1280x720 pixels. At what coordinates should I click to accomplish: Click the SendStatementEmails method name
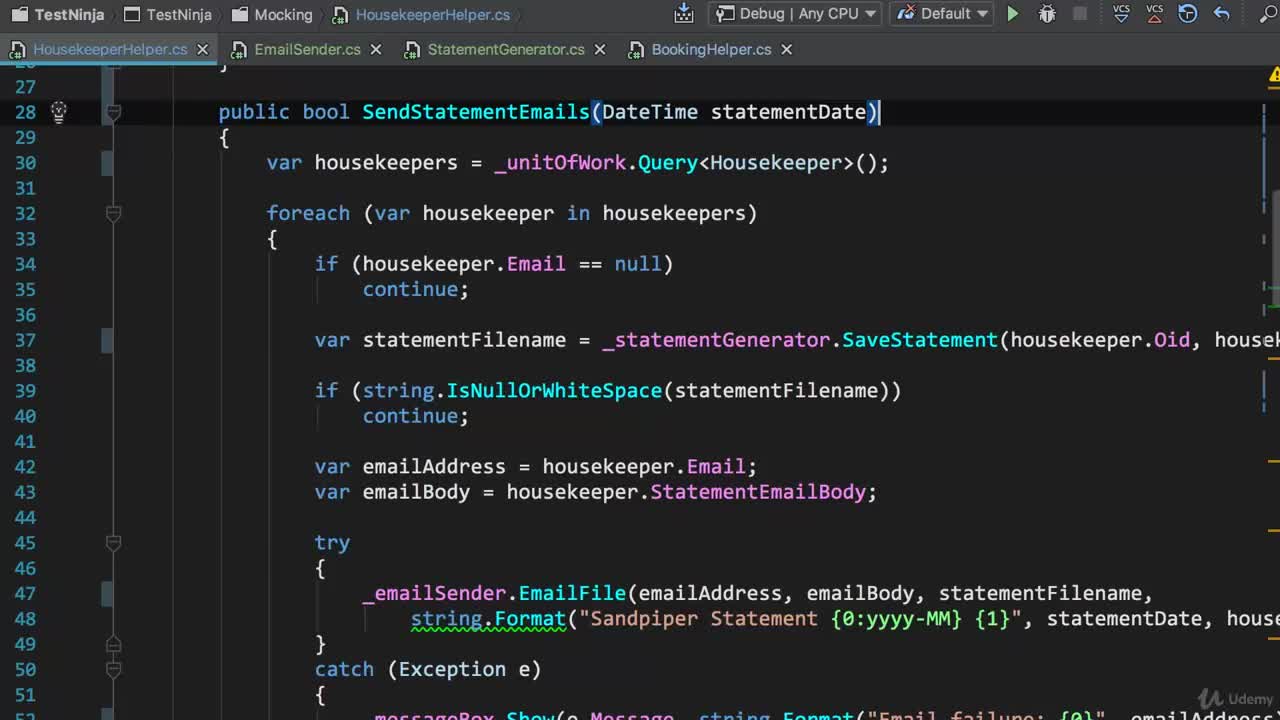[x=476, y=112]
